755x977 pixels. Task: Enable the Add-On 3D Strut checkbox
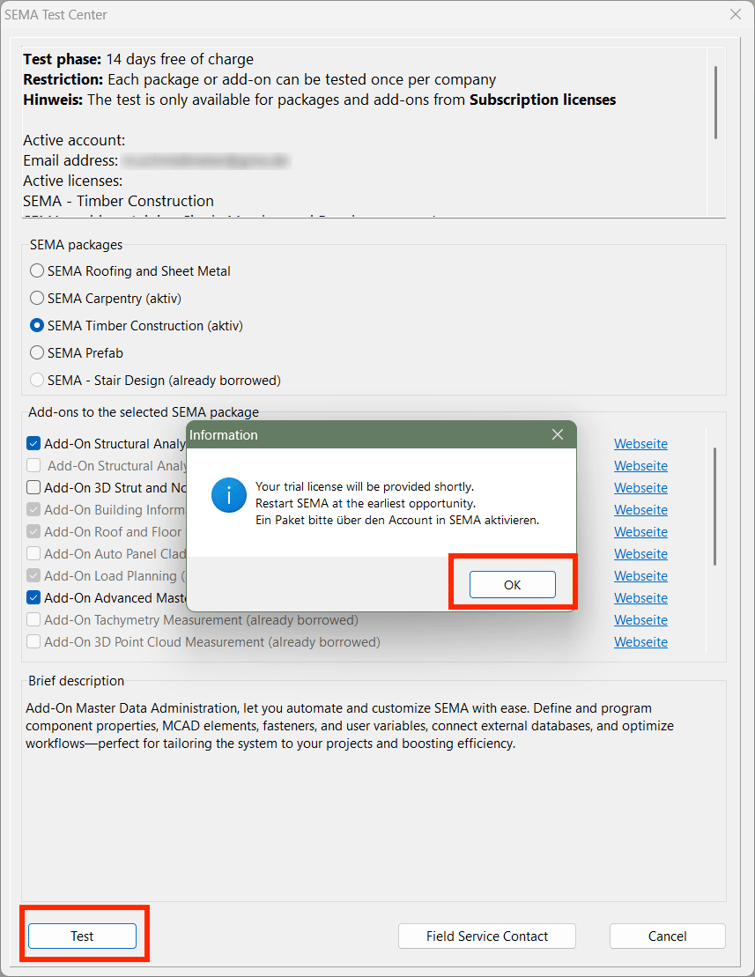coord(34,488)
